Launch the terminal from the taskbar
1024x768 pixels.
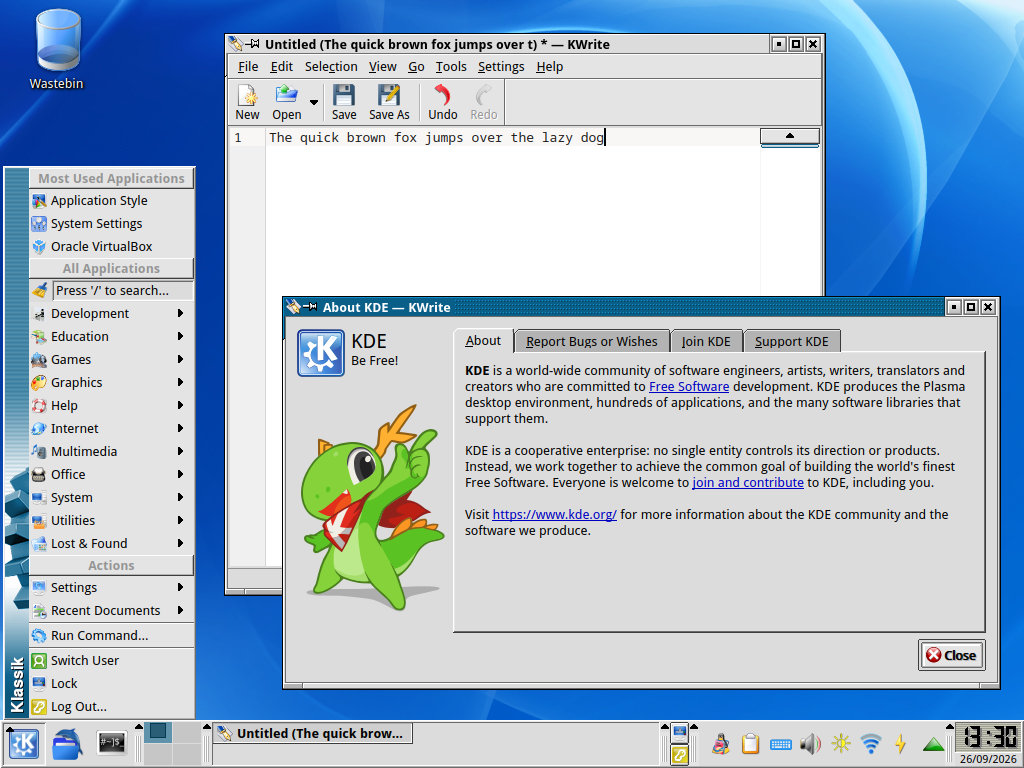pos(112,743)
